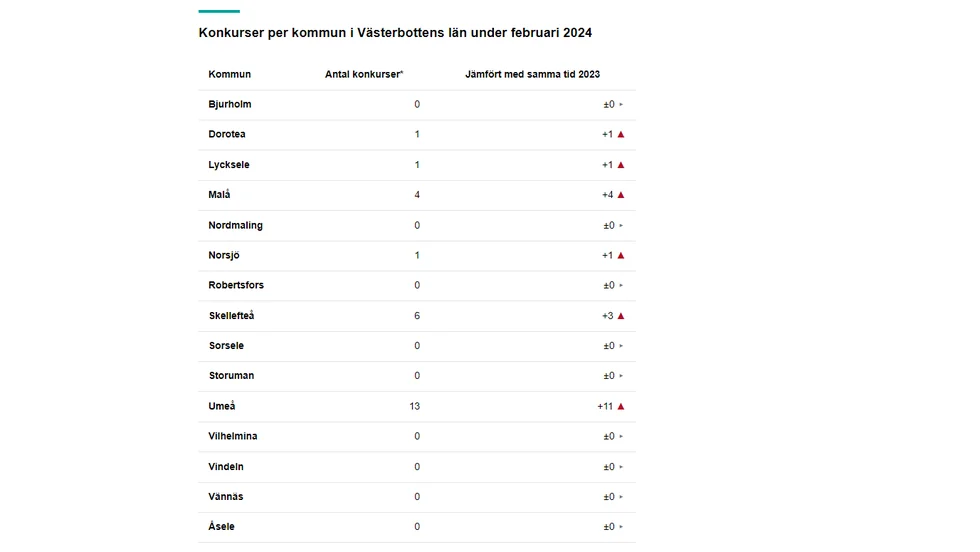The width and height of the screenshot is (980, 552).
Task: Click the gray arrow beside Robertsfors ±0
Action: 621,286
